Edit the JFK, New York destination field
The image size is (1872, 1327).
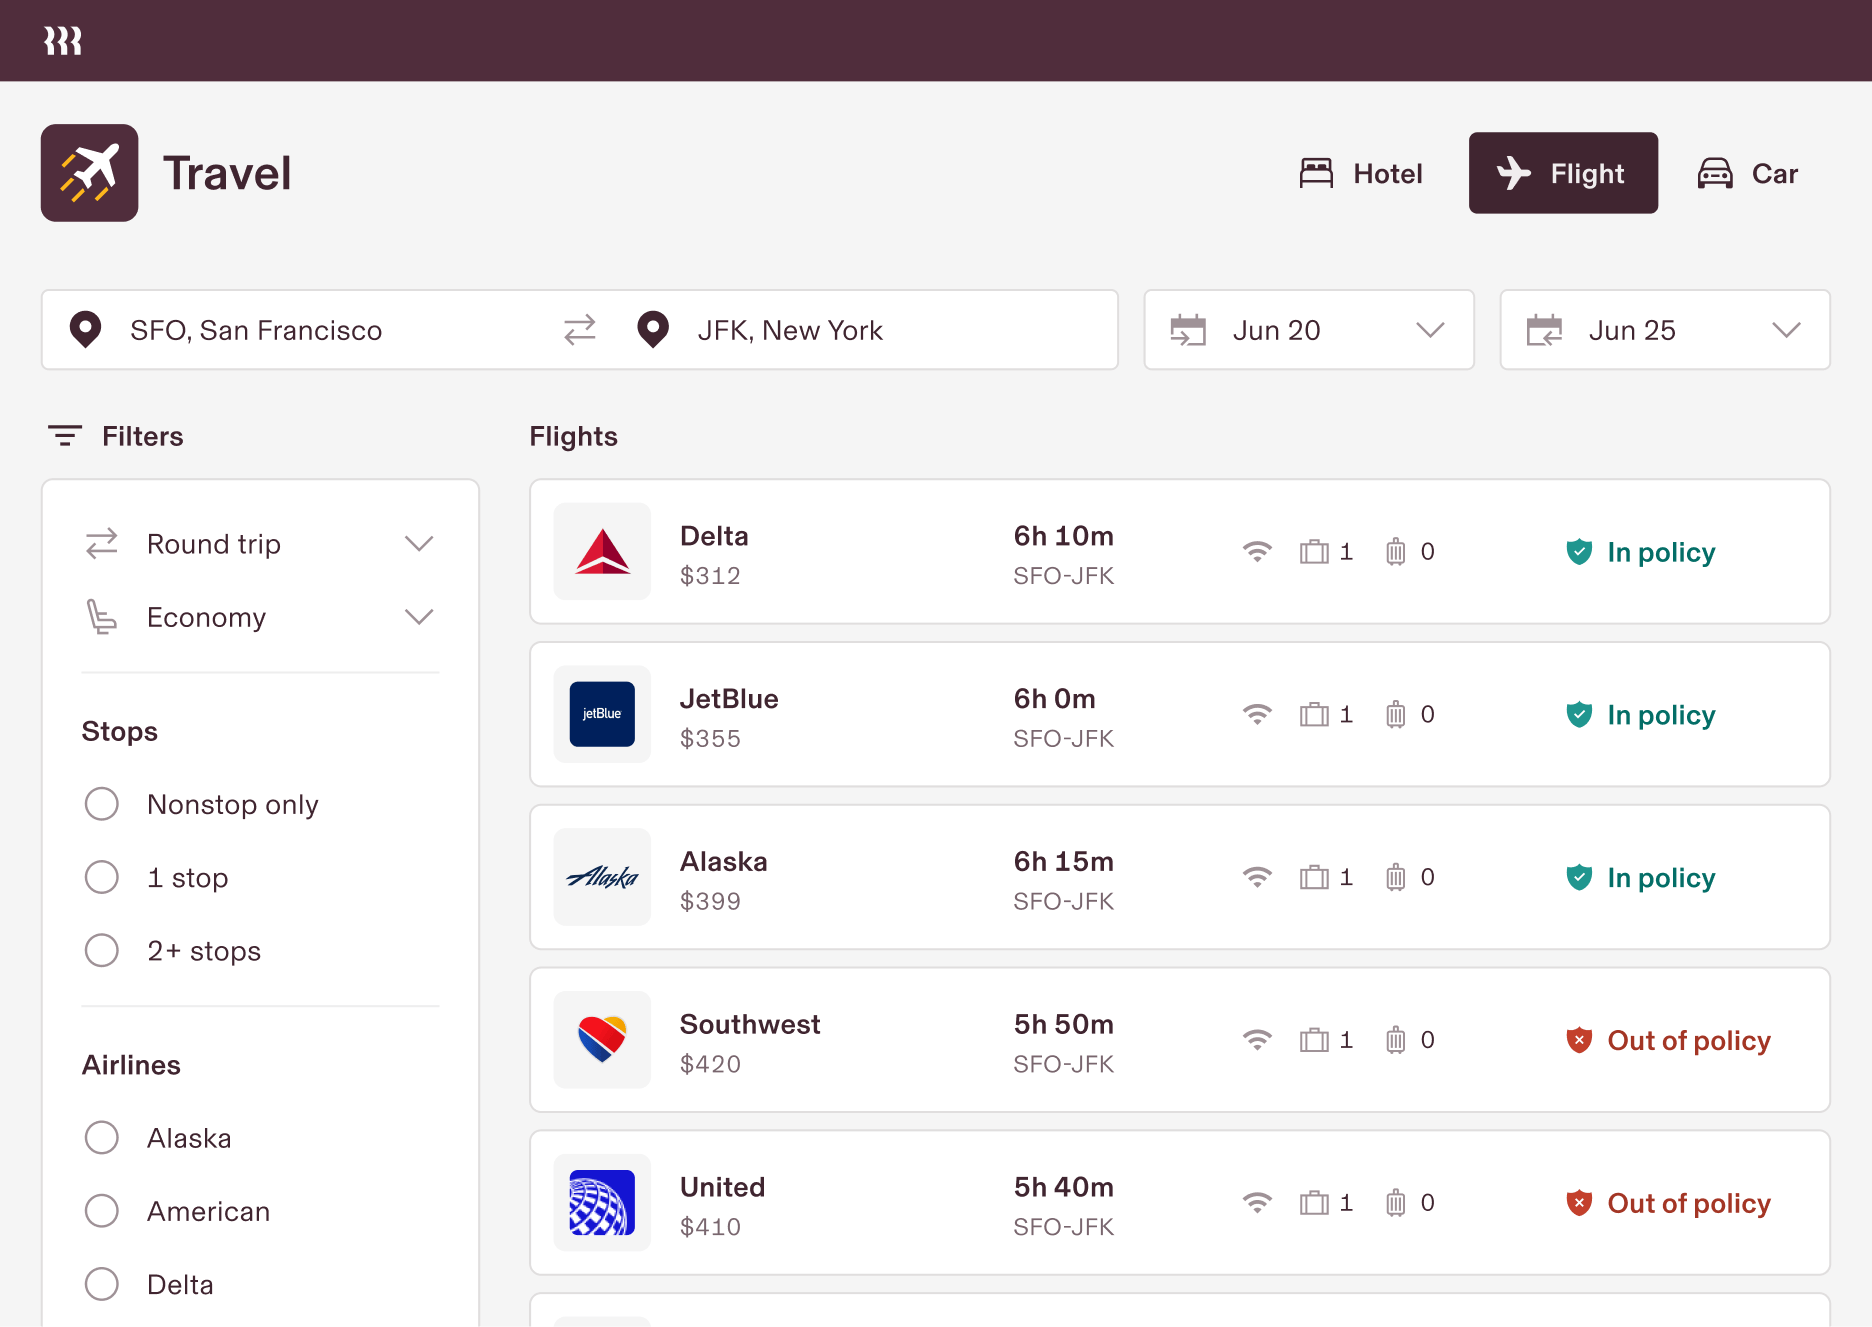790,330
